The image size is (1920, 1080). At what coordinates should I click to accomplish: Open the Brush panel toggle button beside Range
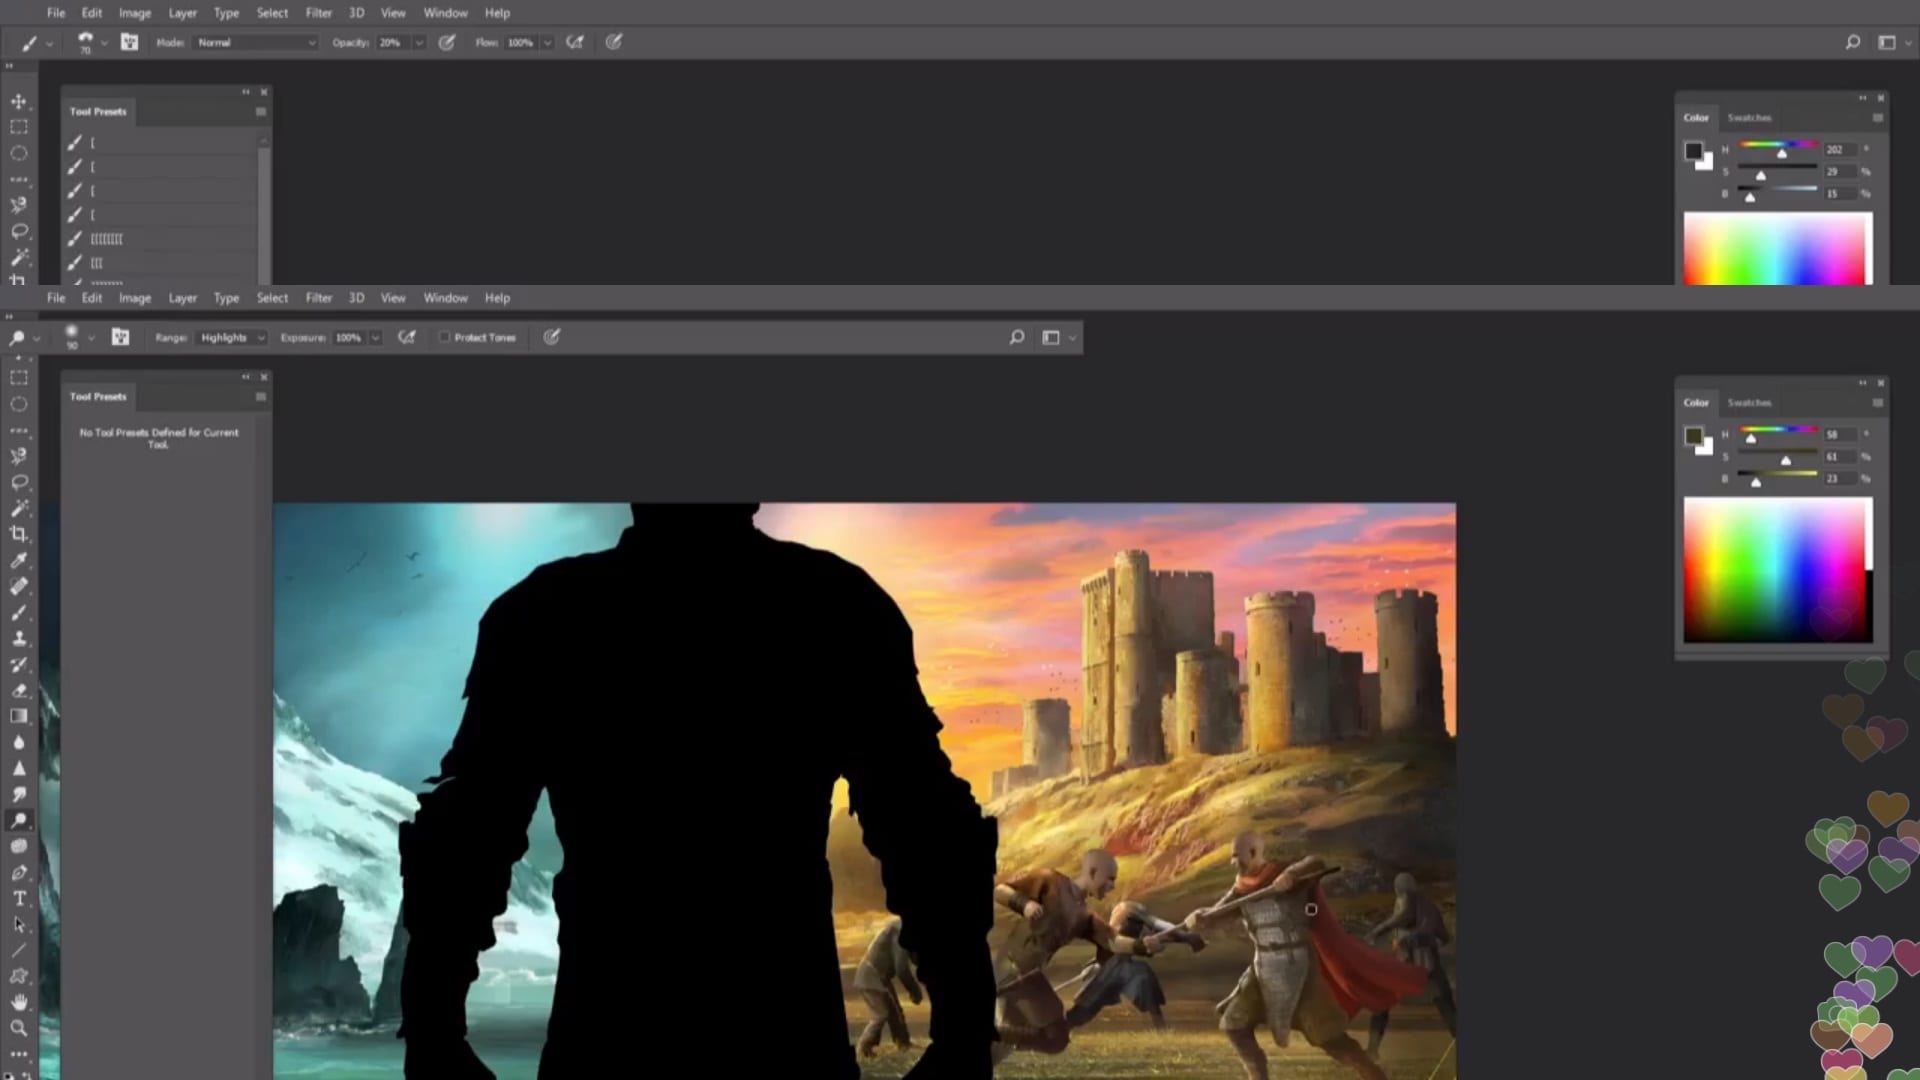coord(120,337)
